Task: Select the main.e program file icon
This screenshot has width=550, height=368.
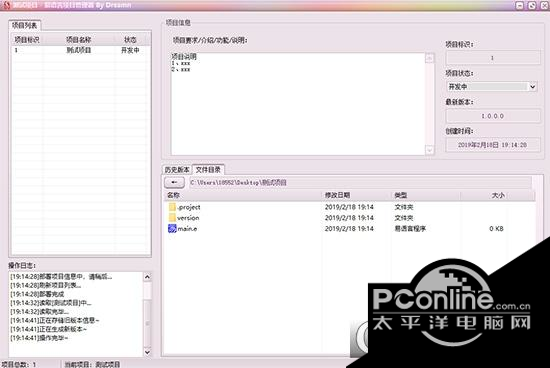Action: point(172,229)
